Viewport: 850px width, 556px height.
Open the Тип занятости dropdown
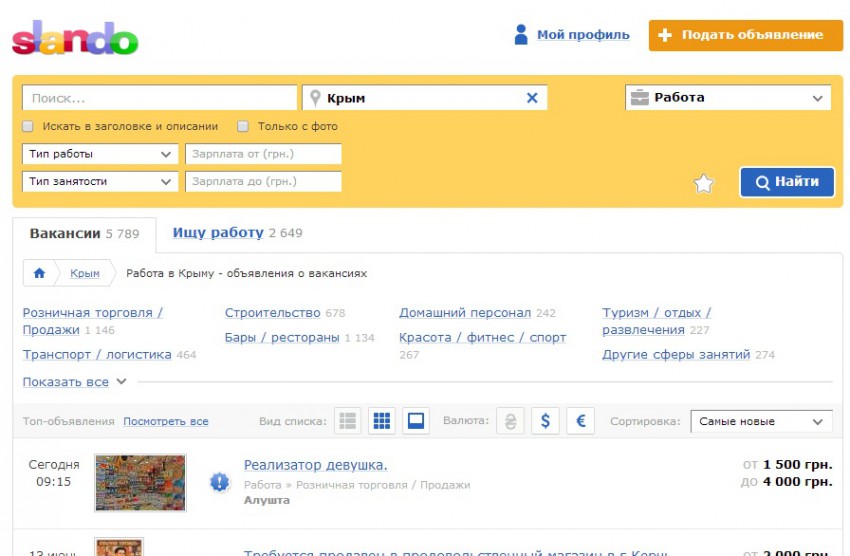100,182
